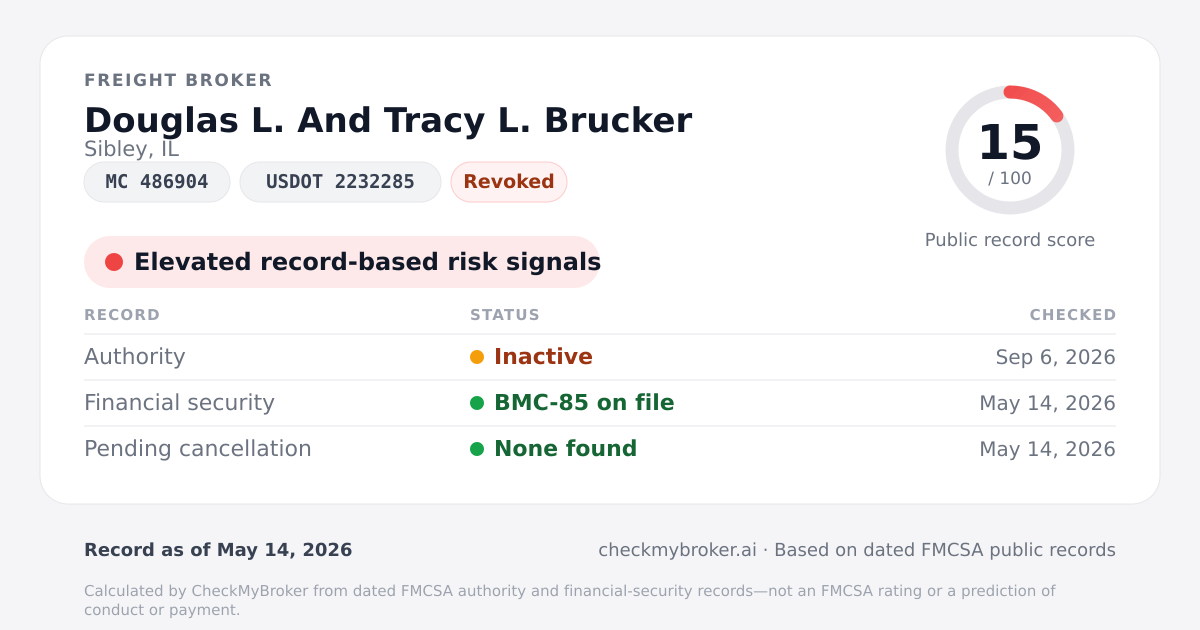Click the red arc on the score ring
The width and height of the screenshot is (1200, 630).
click(x=1037, y=99)
